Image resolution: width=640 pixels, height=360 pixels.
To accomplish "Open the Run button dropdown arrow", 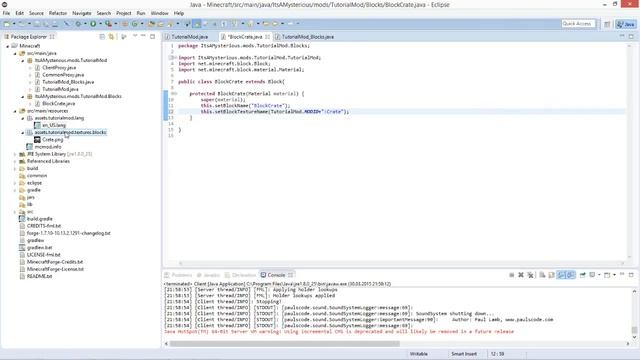I will [100, 24].
